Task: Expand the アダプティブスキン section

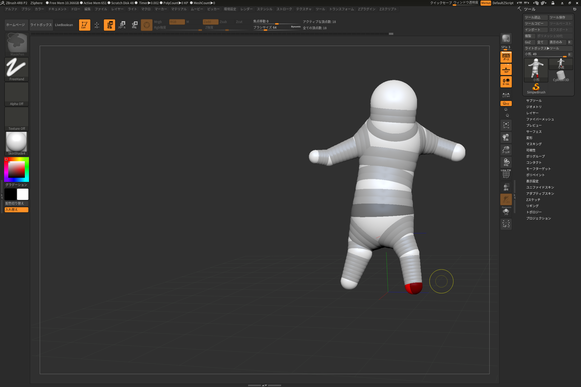Action: coord(540,194)
